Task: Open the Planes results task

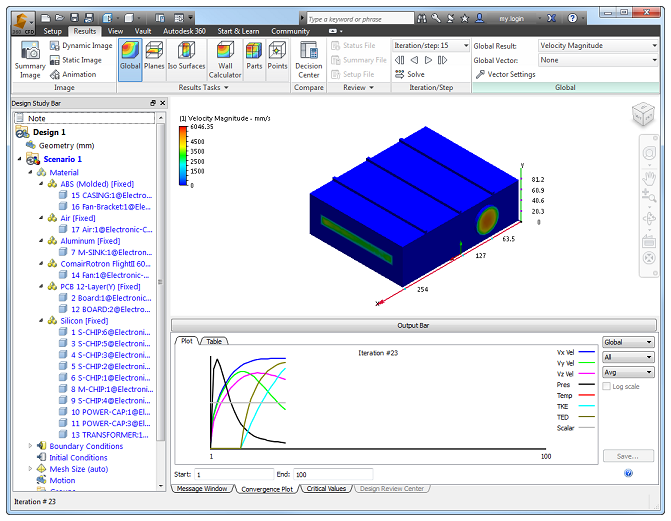Action: 154,60
